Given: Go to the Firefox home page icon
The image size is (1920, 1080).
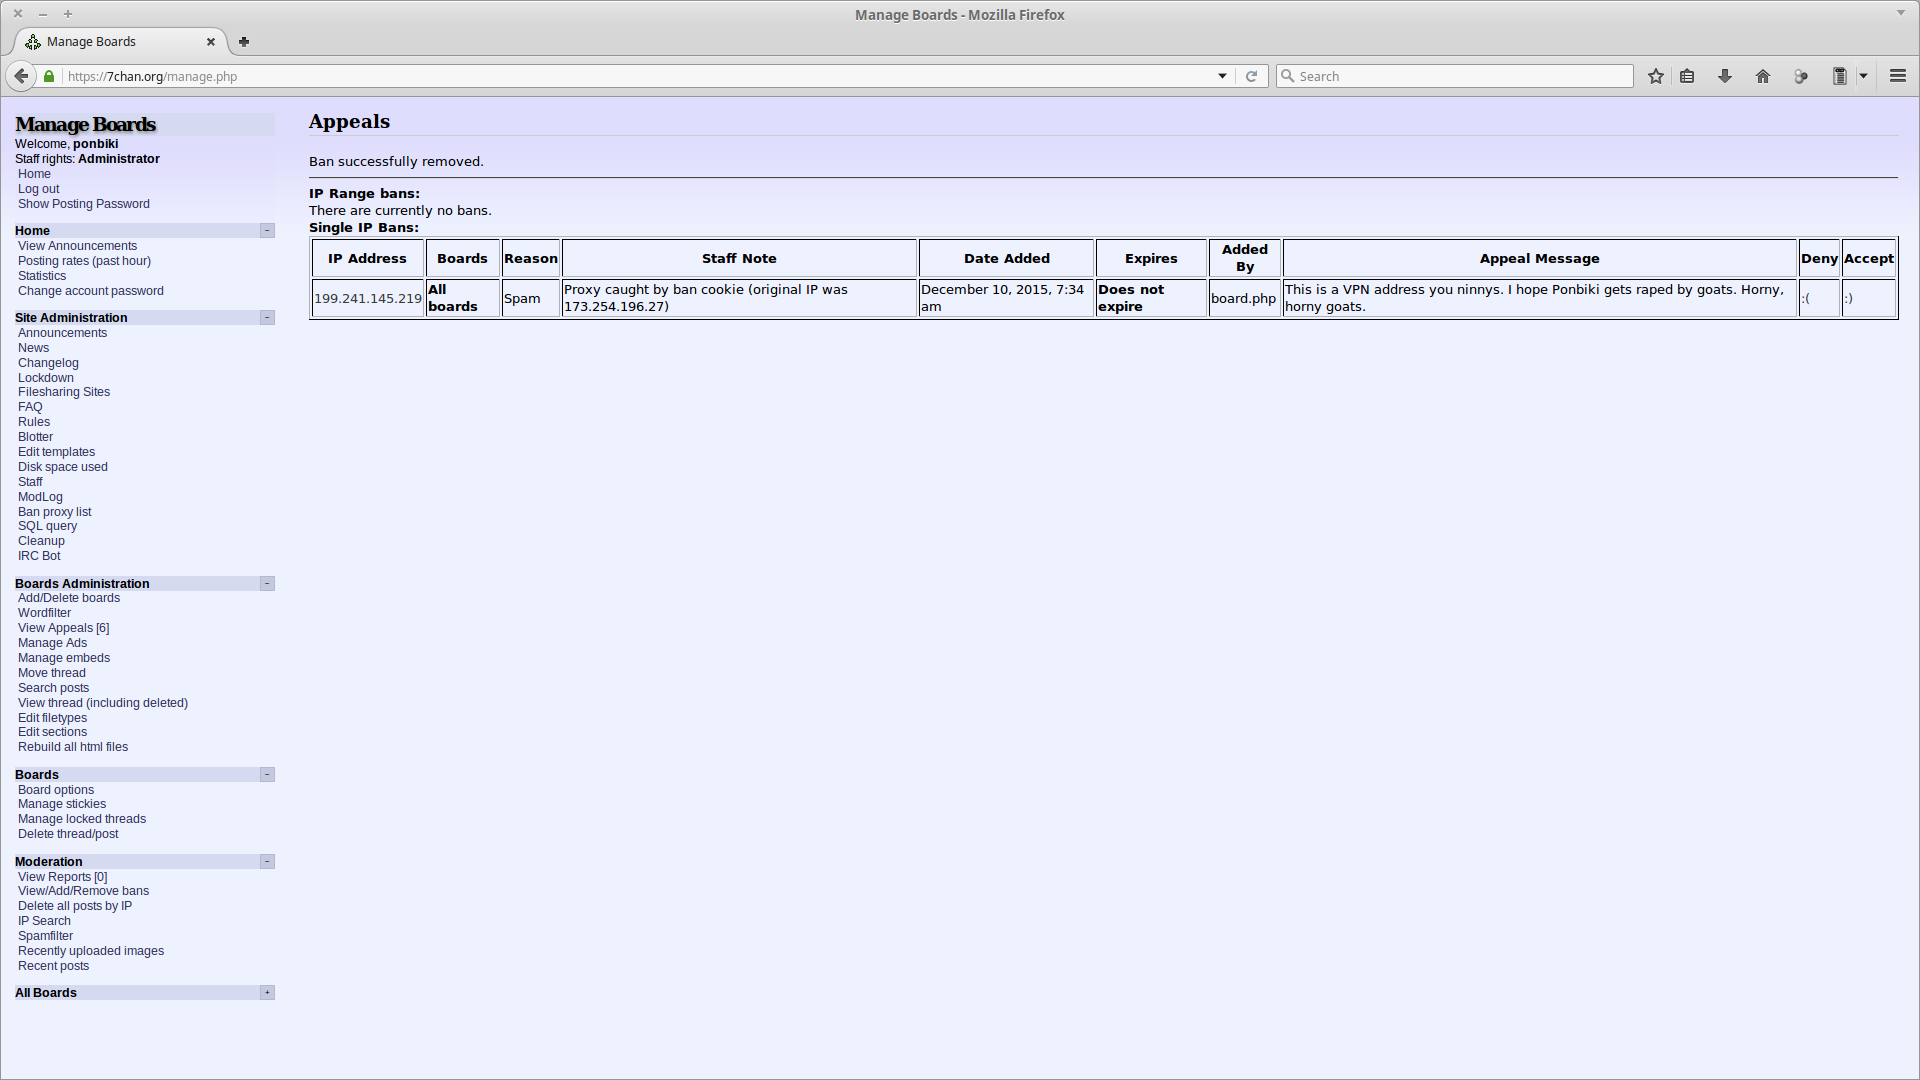Looking at the screenshot, I should [1763, 76].
